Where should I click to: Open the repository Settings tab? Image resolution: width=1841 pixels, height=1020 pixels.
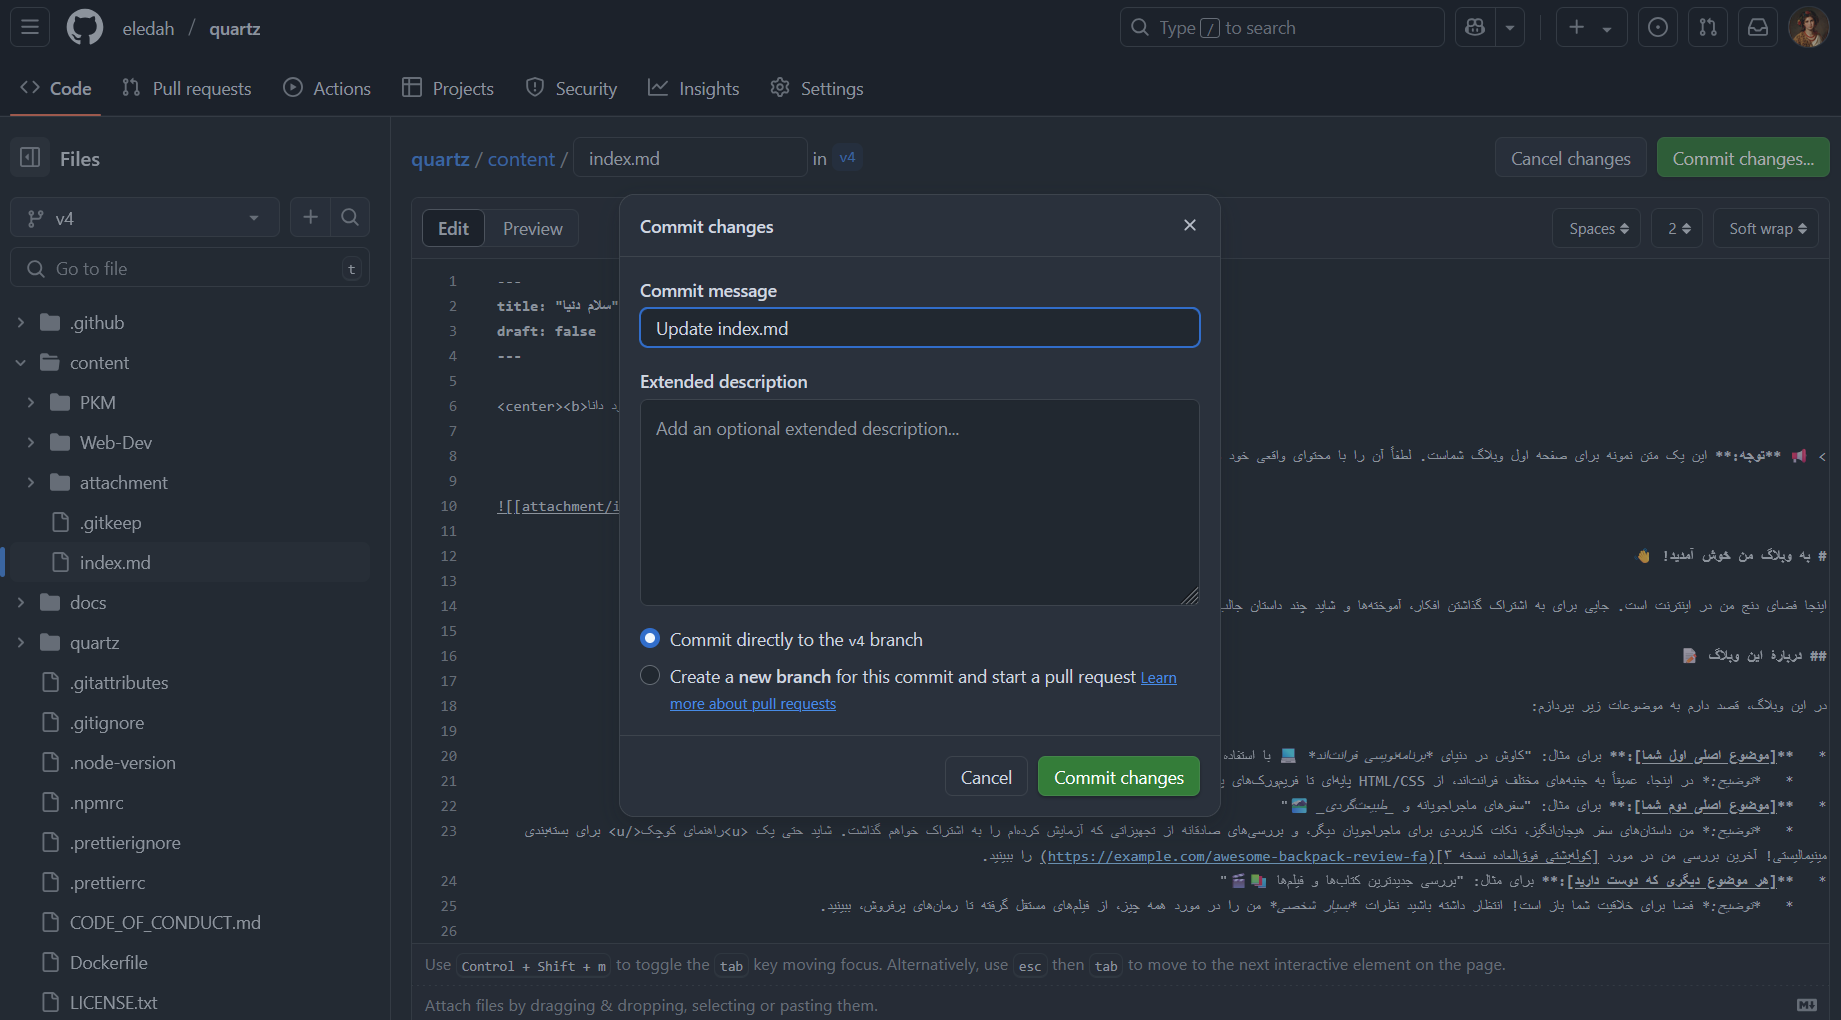coord(817,88)
